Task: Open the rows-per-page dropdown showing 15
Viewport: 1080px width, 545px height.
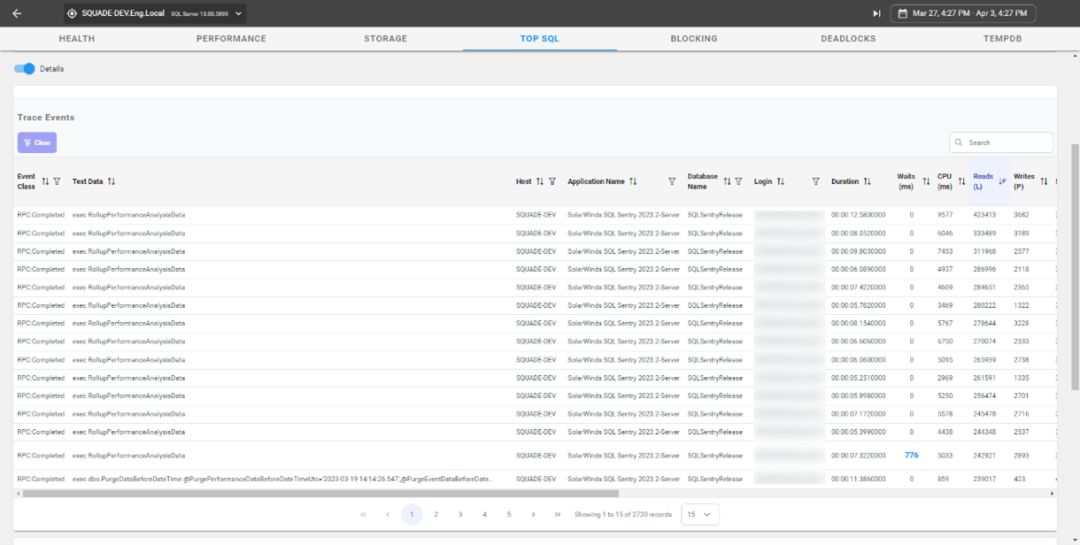Action: pyautogui.click(x=700, y=514)
